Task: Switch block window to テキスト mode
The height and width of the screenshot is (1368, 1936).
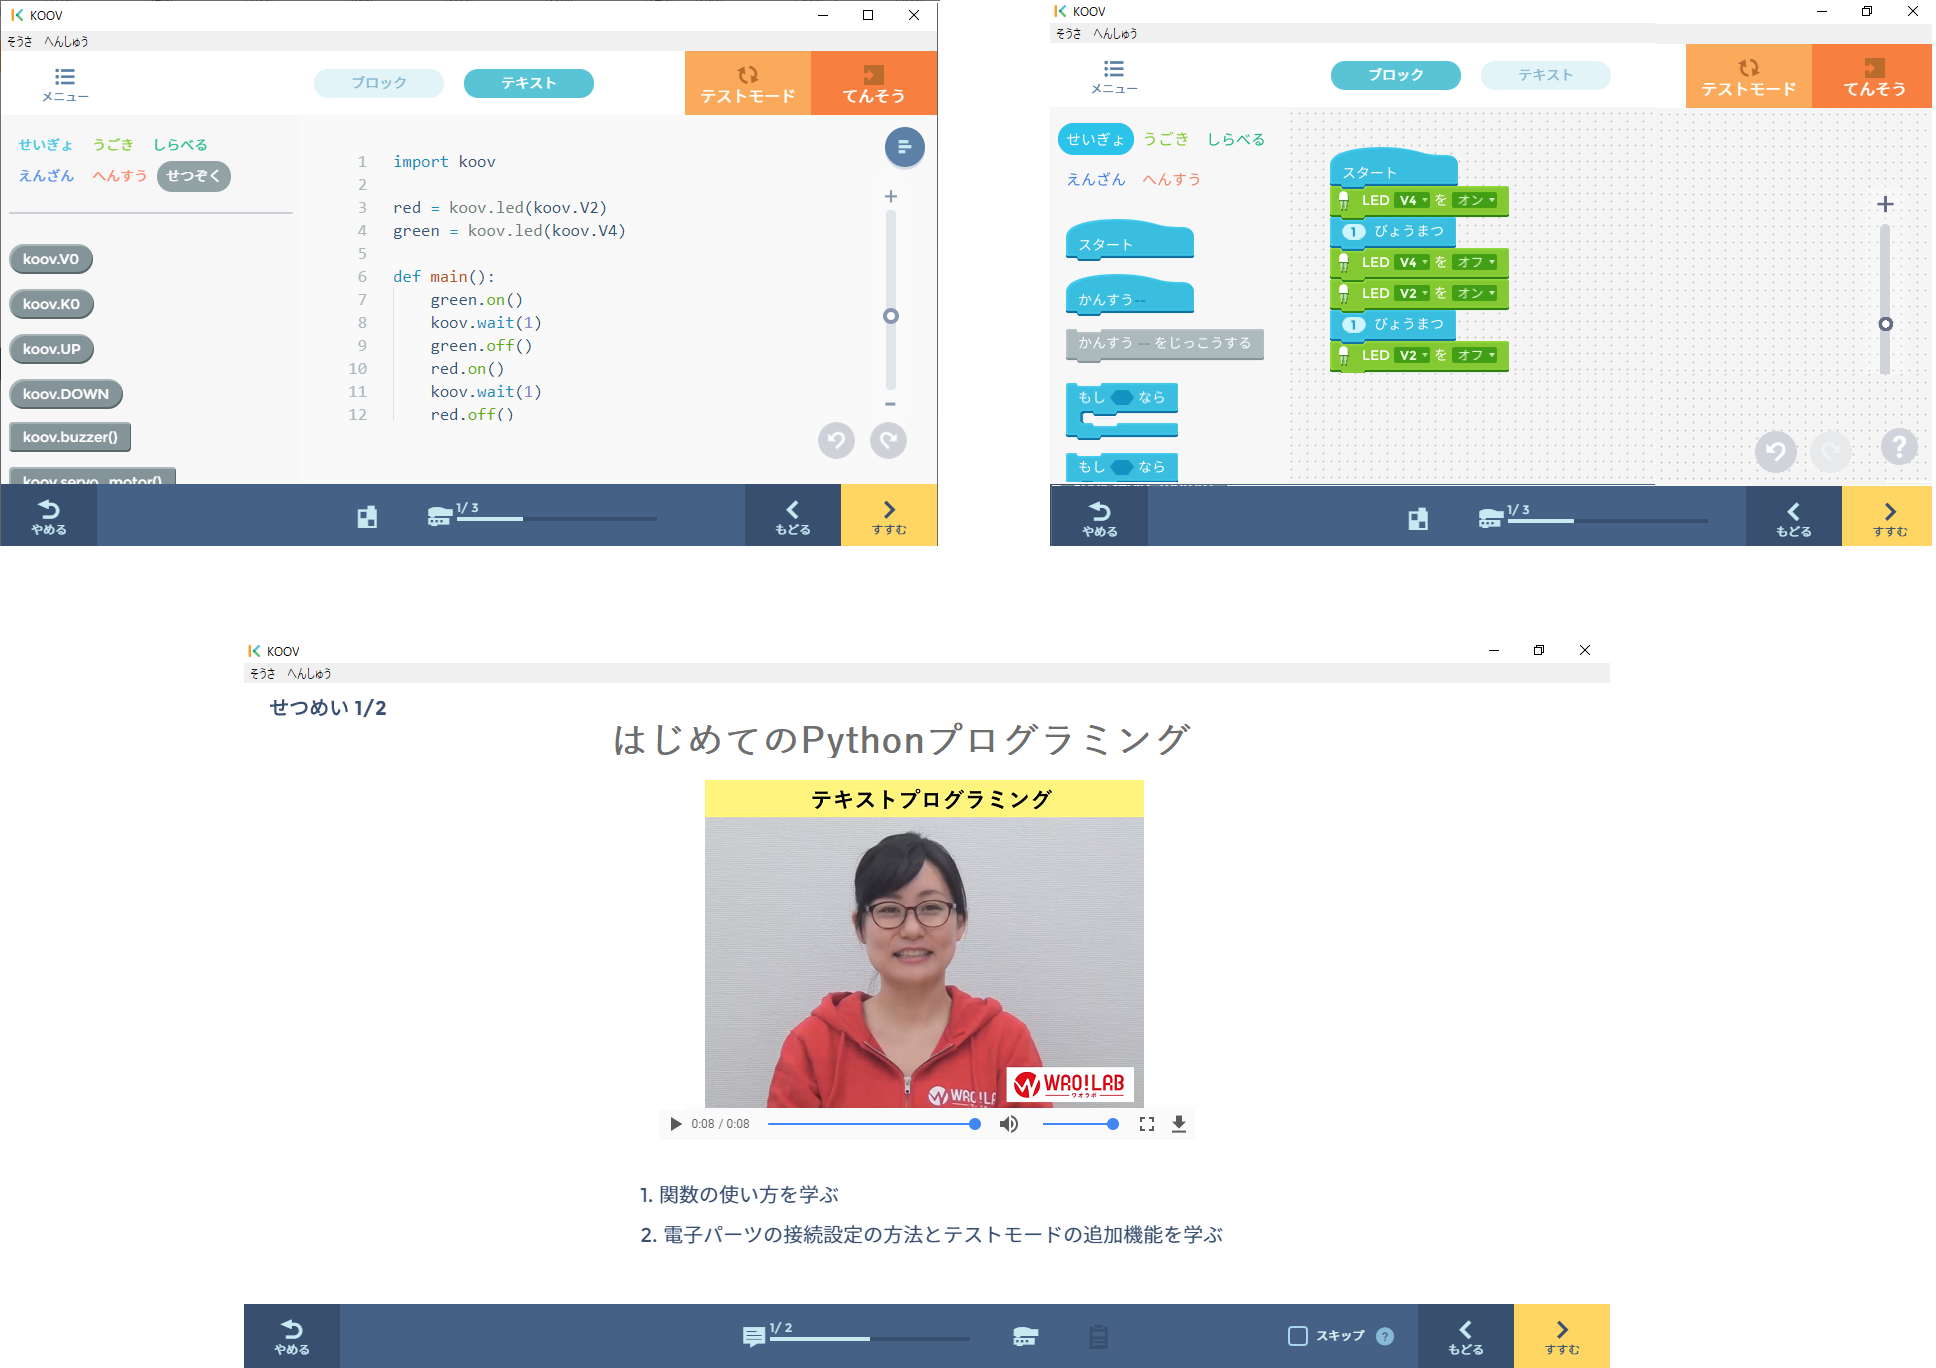Action: pos(1545,75)
